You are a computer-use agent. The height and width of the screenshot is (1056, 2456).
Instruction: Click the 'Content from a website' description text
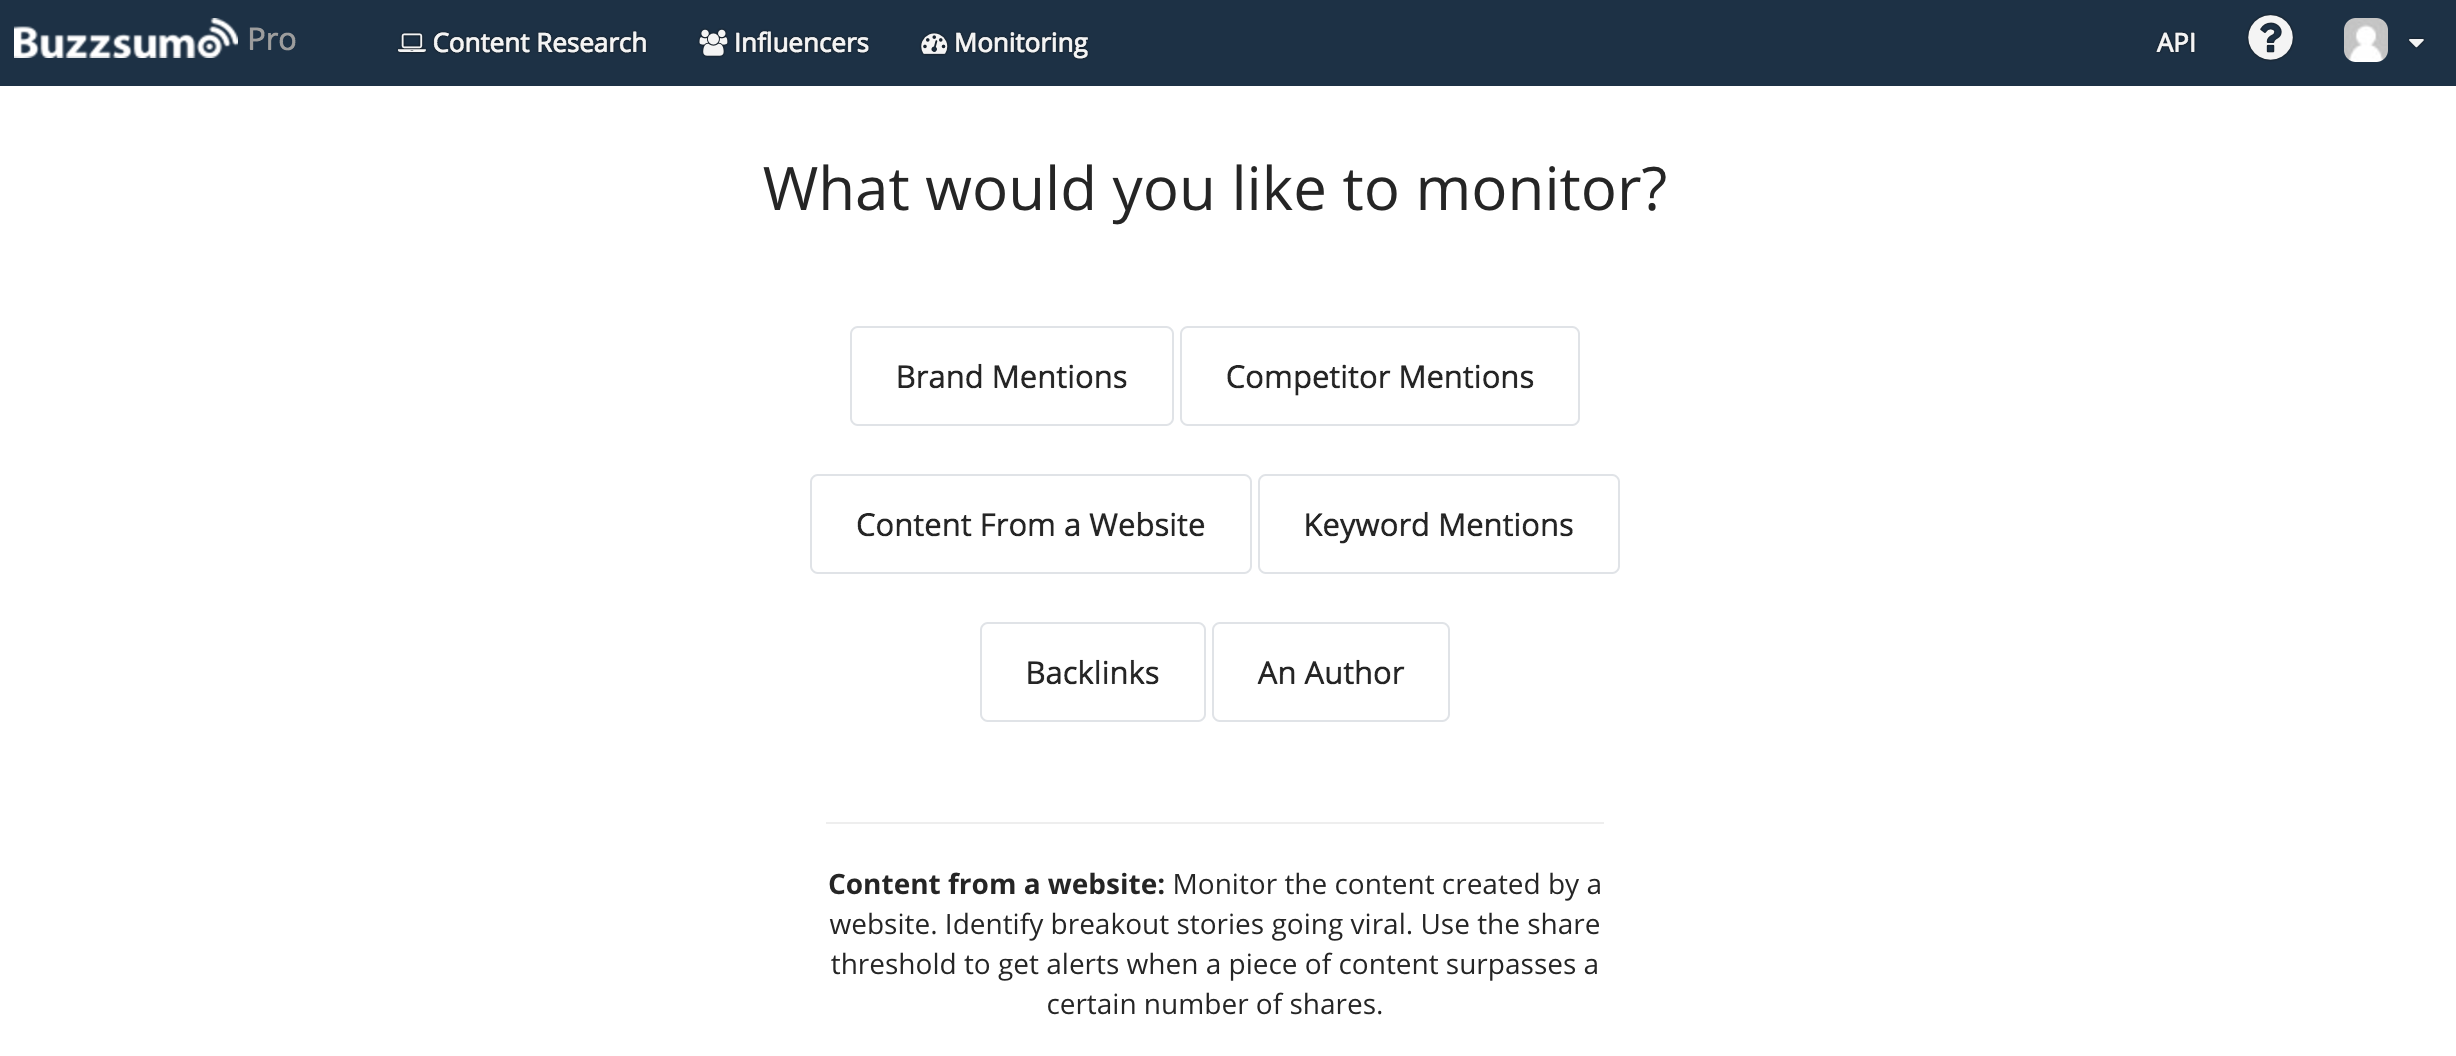click(x=1214, y=943)
